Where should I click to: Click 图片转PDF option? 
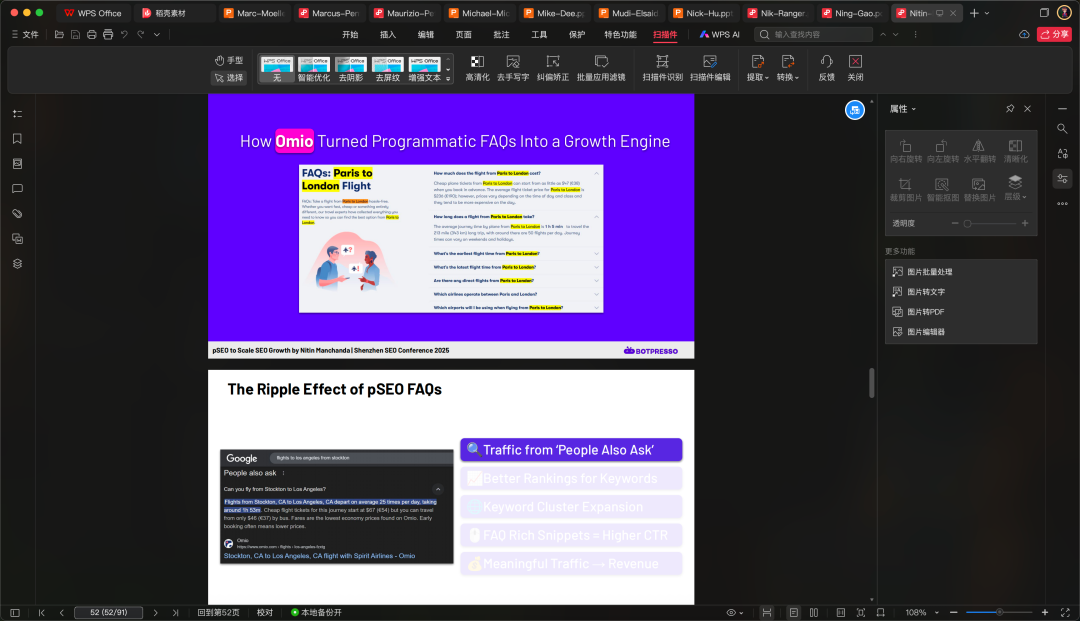click(918, 312)
